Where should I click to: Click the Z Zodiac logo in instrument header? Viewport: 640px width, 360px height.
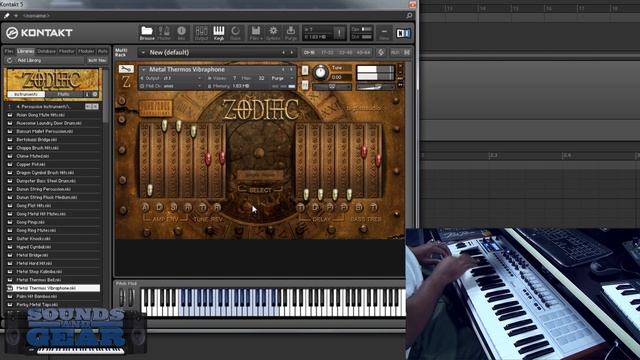pos(127,82)
